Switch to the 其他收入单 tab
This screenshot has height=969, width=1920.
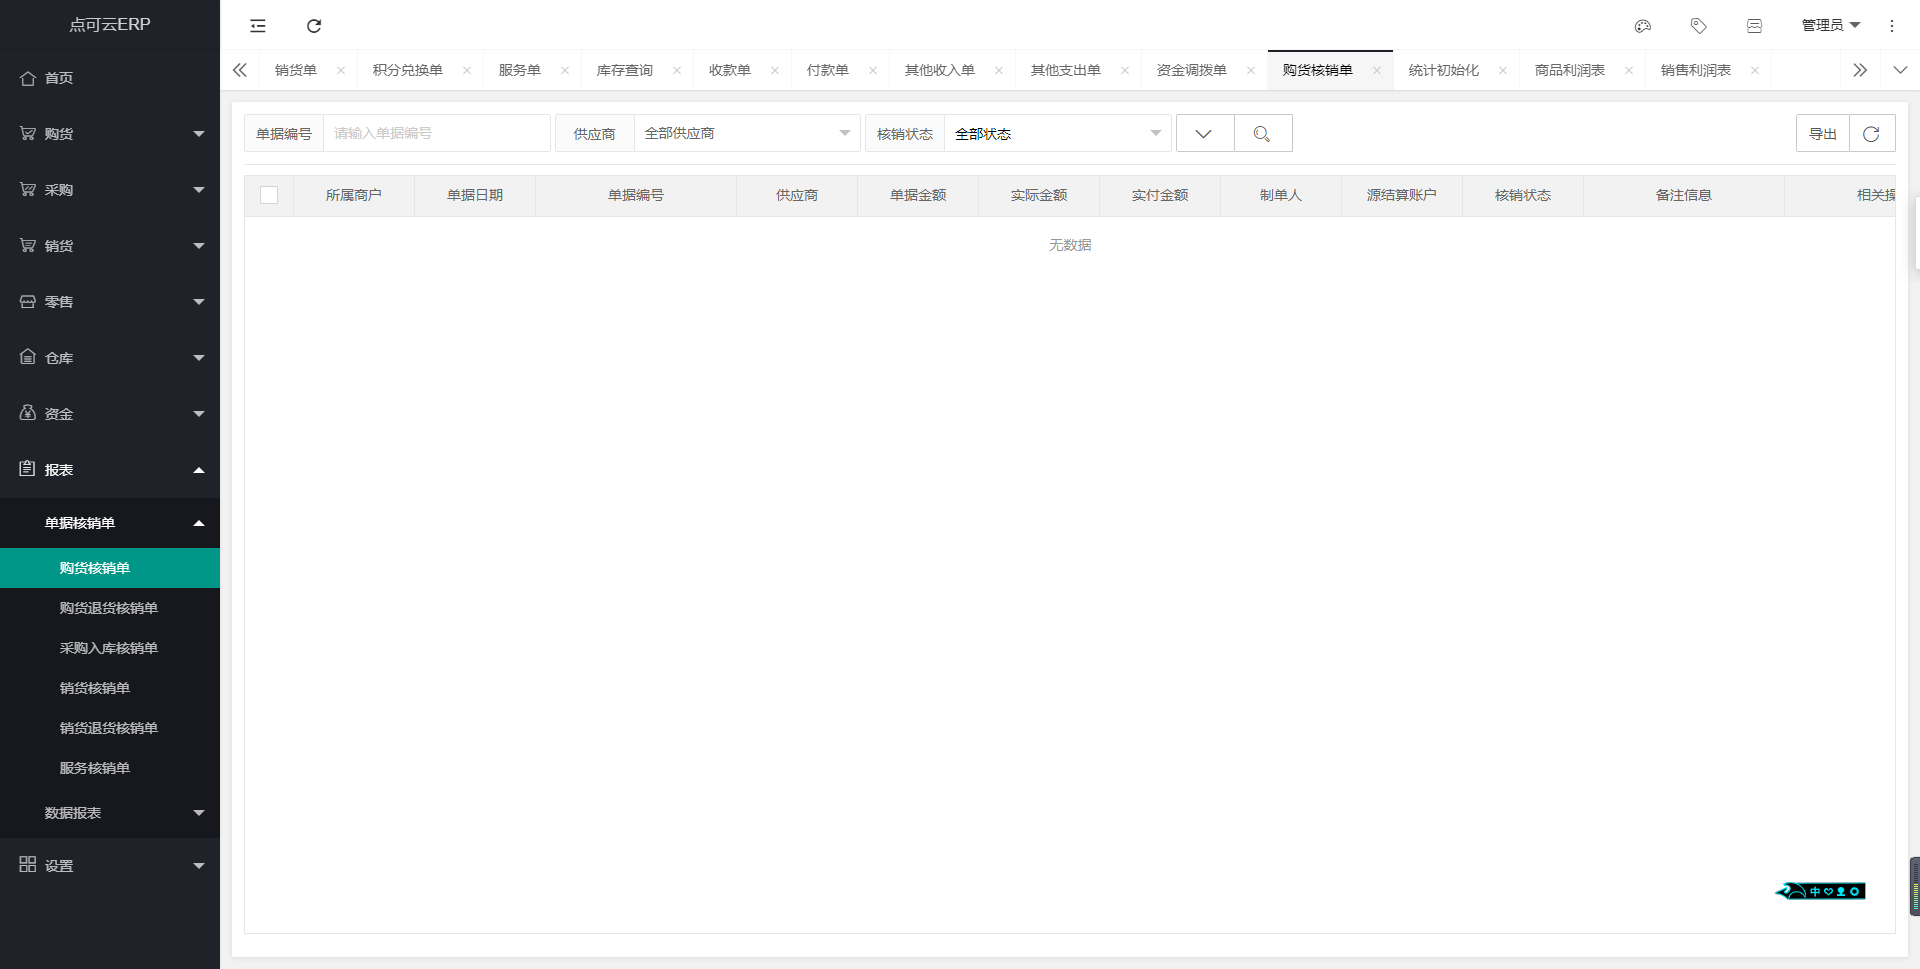coord(940,70)
